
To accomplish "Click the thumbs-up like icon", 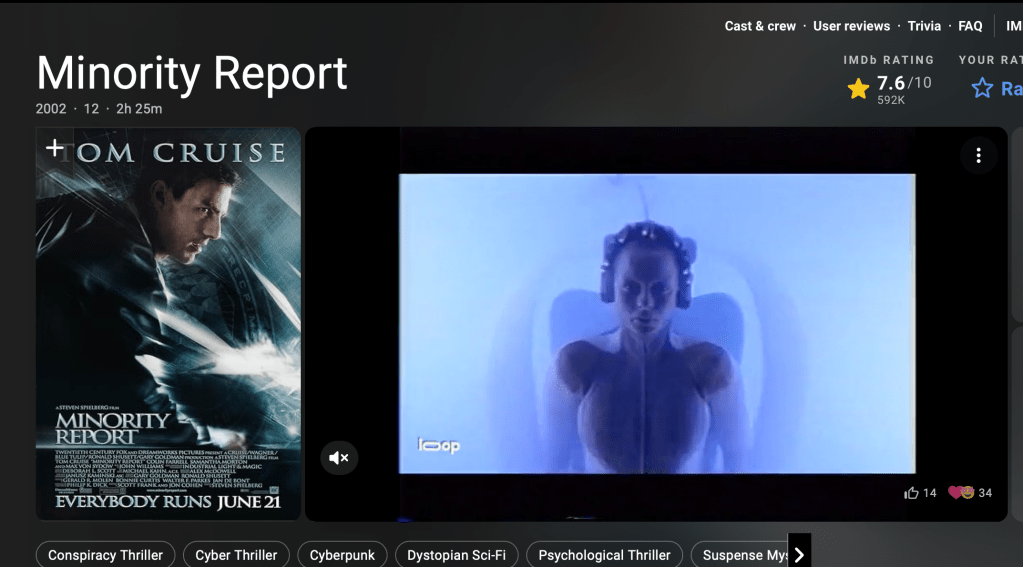I will click(x=911, y=493).
